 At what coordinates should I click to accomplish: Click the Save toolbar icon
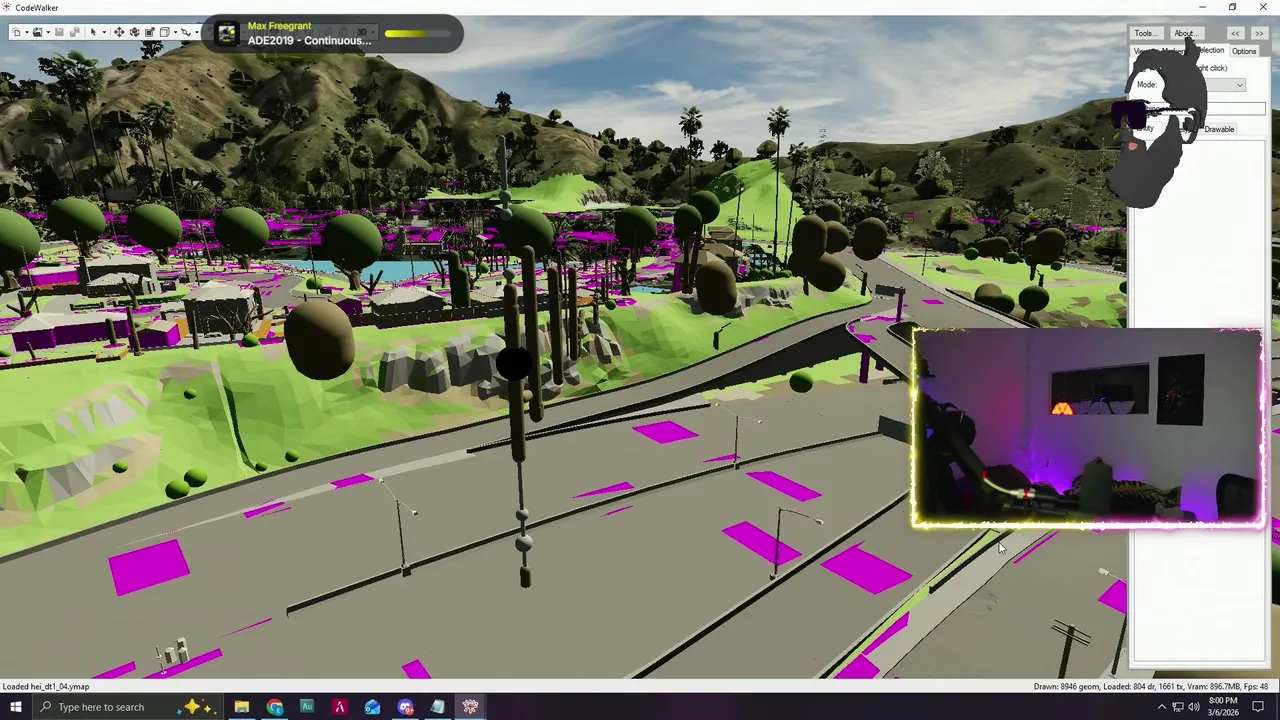(x=59, y=32)
